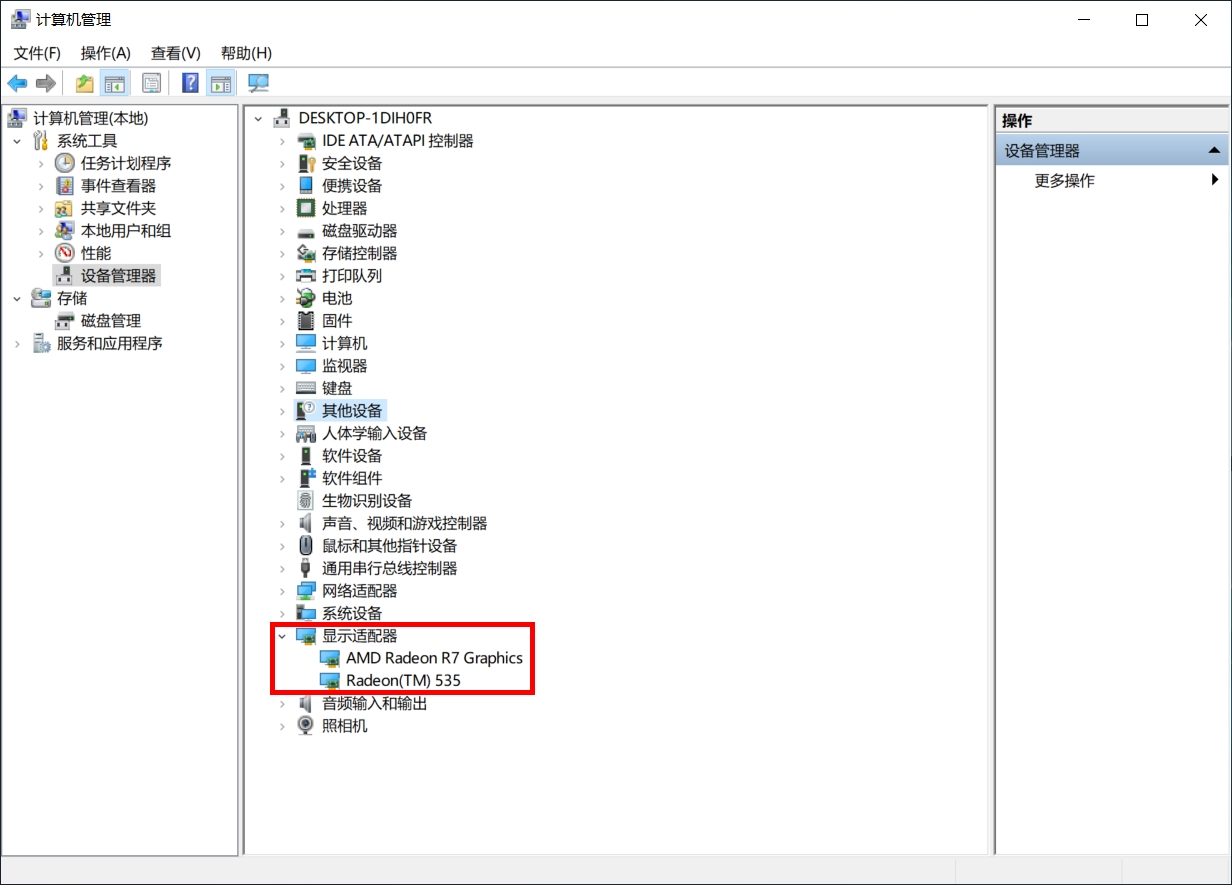Viewport: 1232px width, 885px height.
Task: Click the scan for hardware changes icon
Action: point(257,83)
